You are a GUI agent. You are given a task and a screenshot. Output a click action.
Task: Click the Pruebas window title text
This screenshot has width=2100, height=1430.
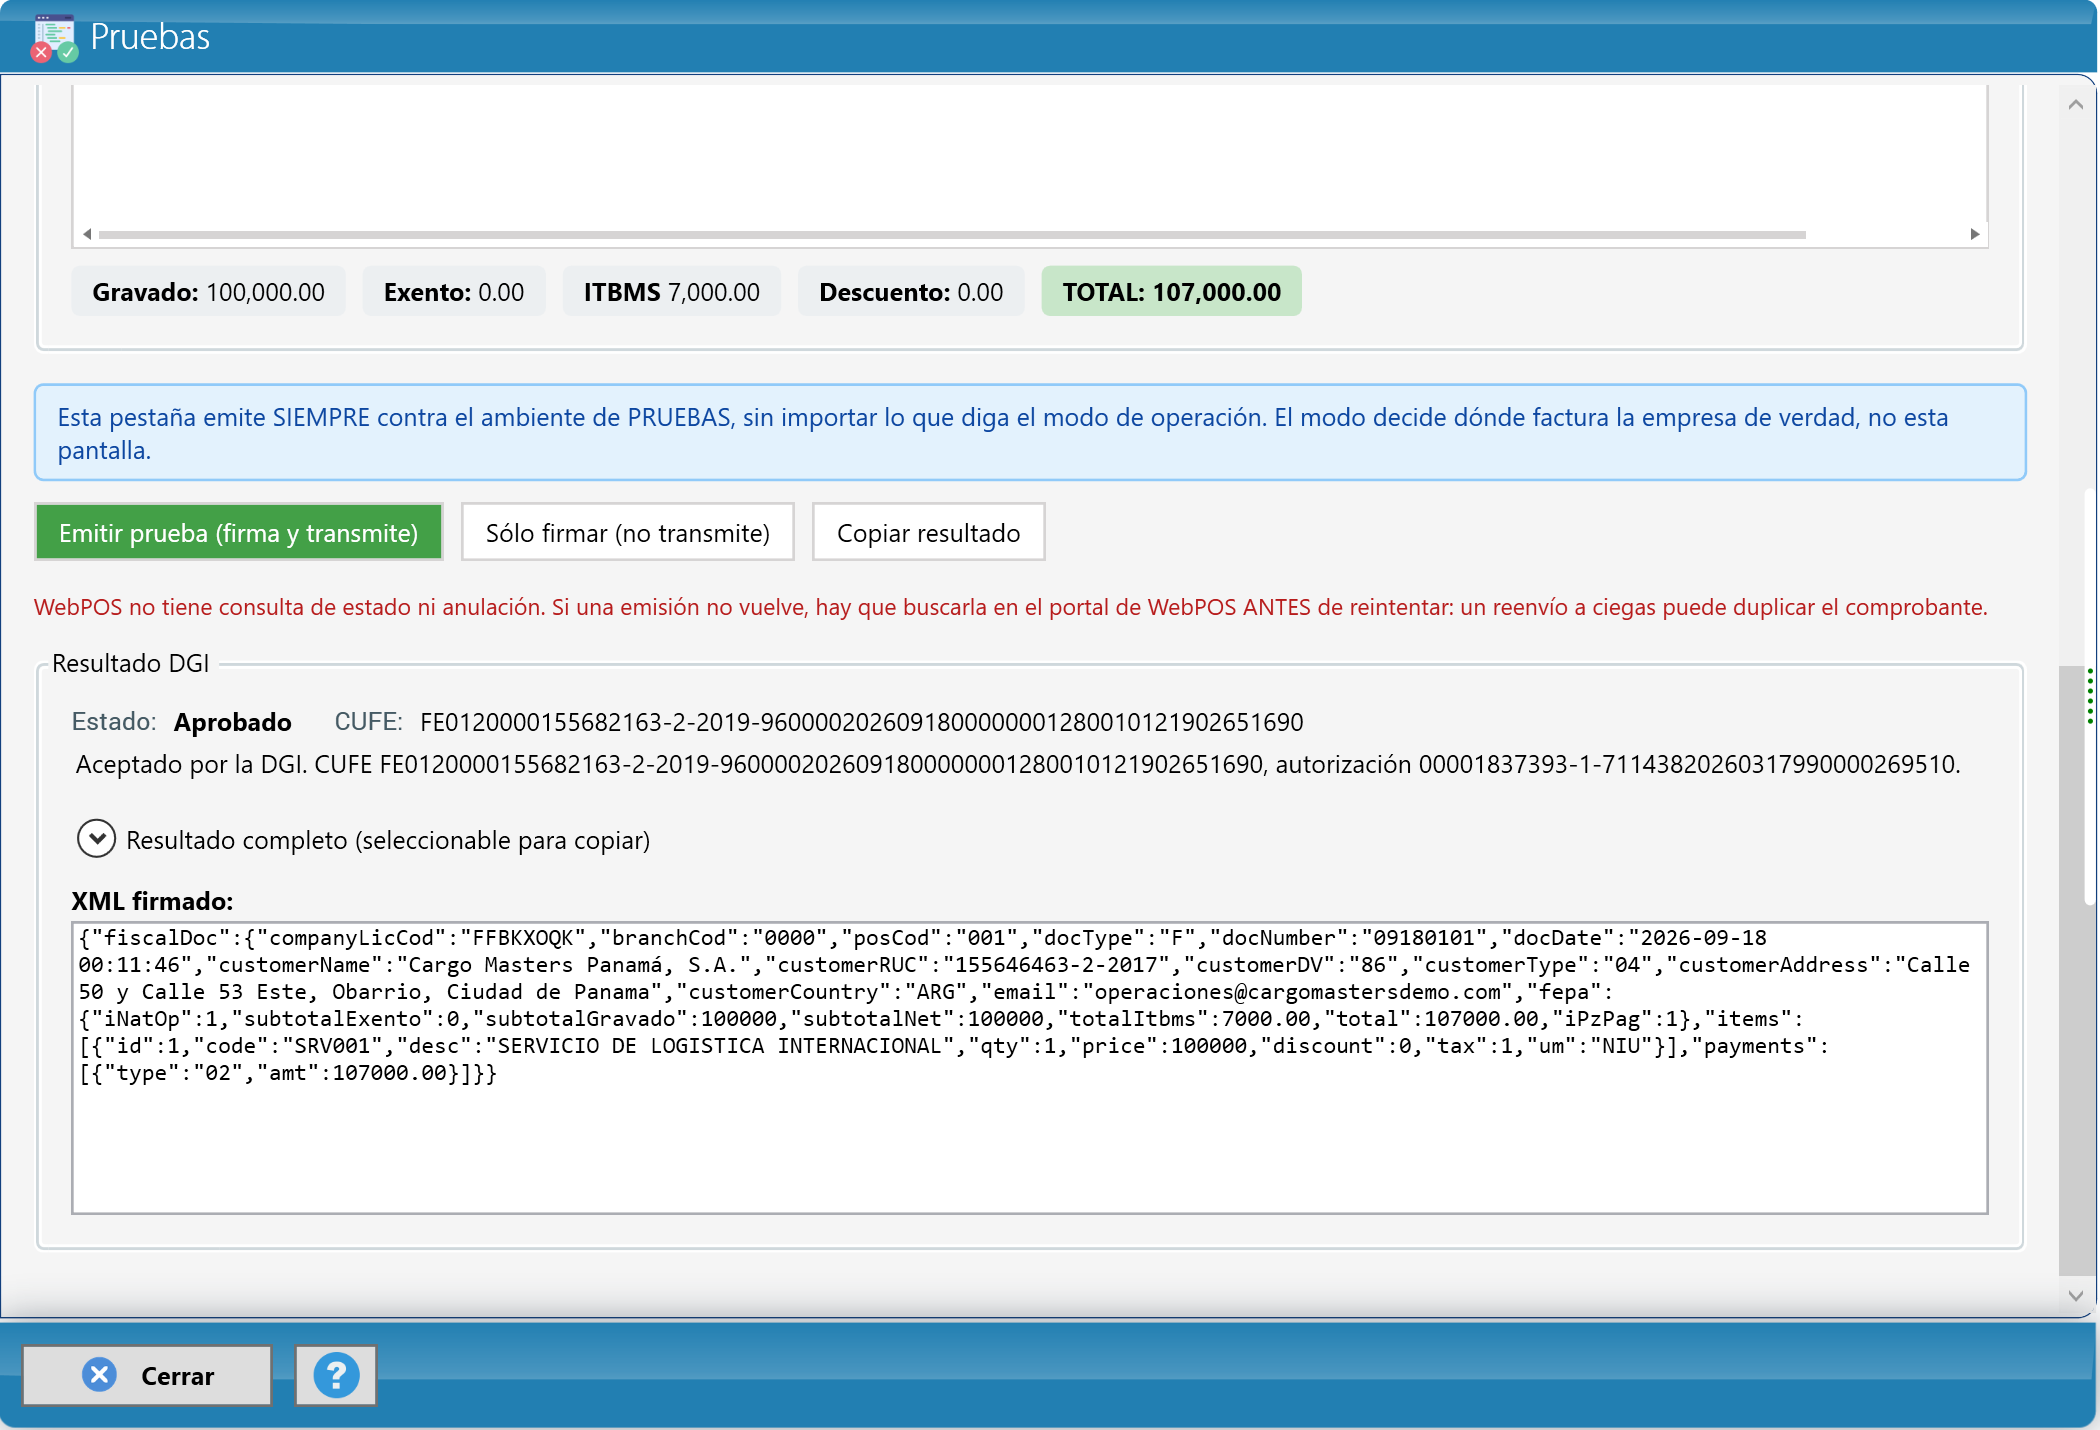coord(150,37)
